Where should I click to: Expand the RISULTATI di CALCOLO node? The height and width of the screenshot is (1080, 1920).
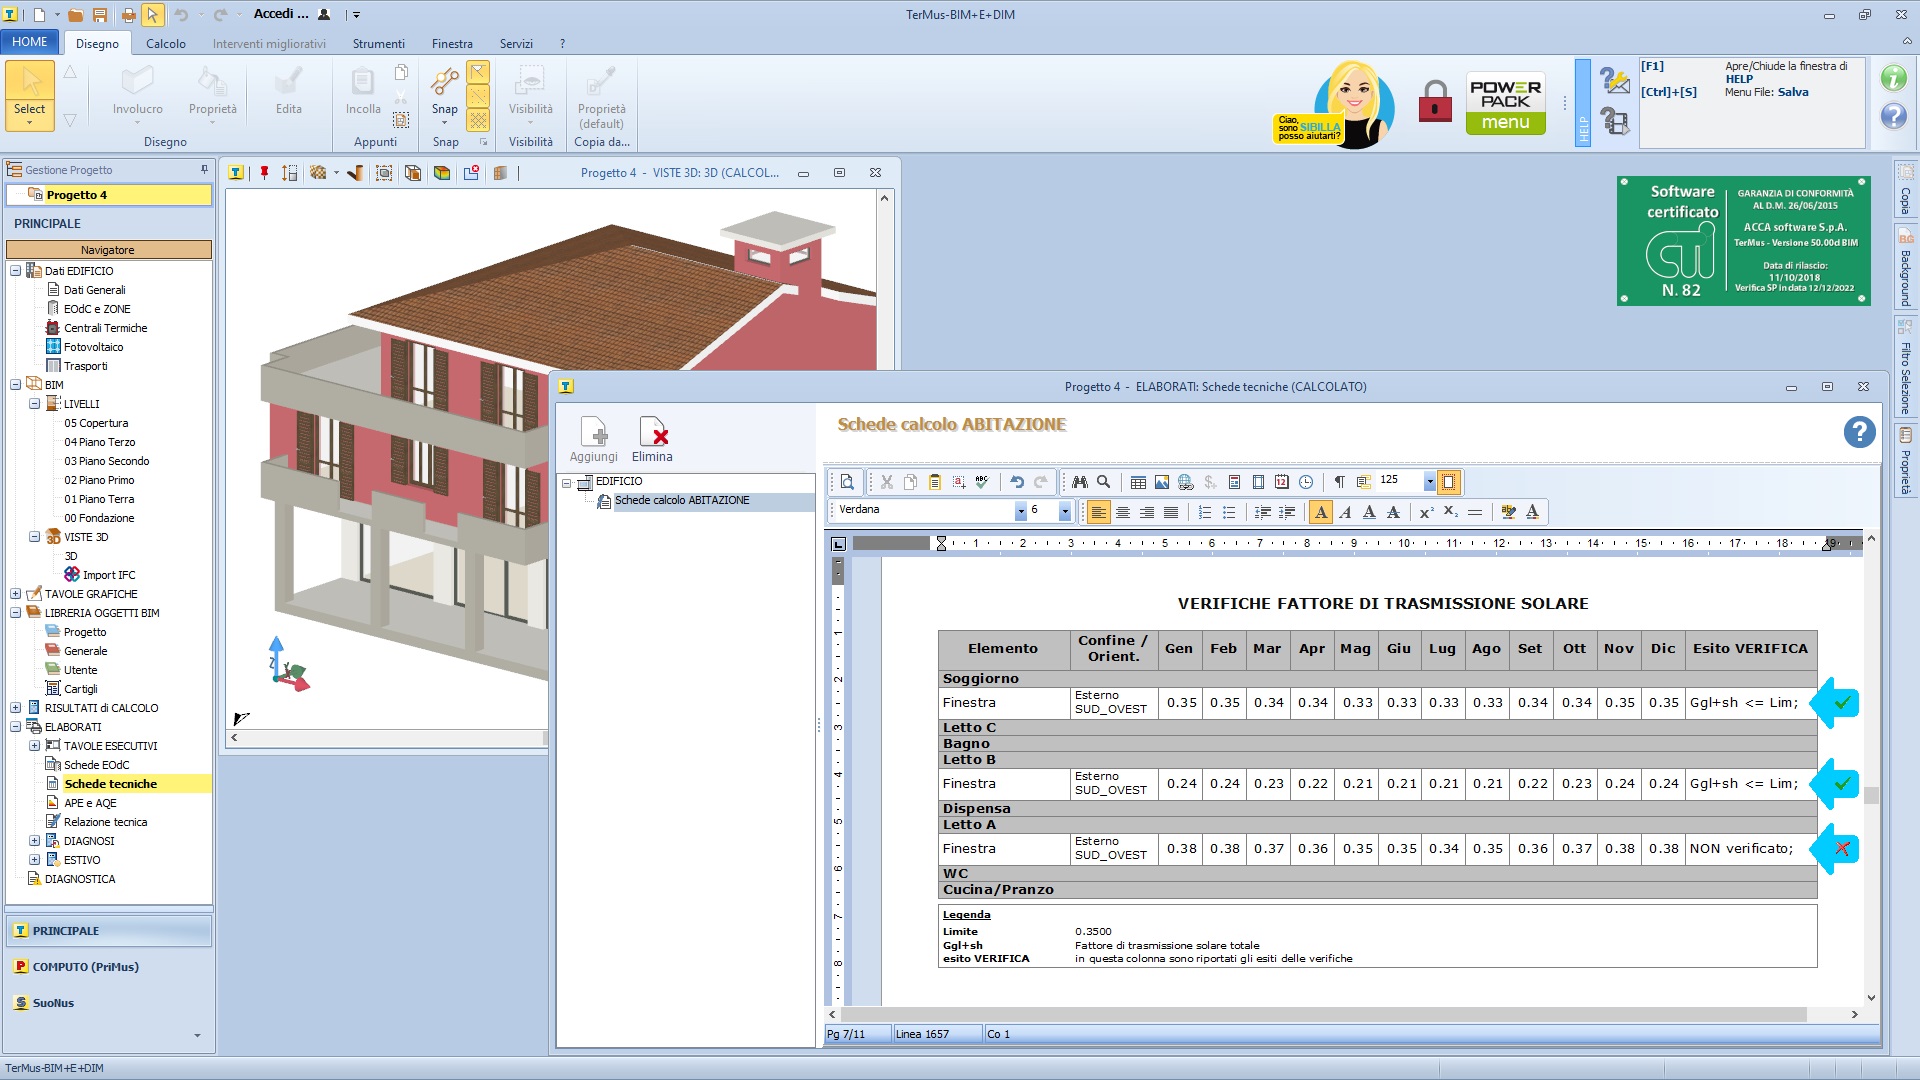16,708
